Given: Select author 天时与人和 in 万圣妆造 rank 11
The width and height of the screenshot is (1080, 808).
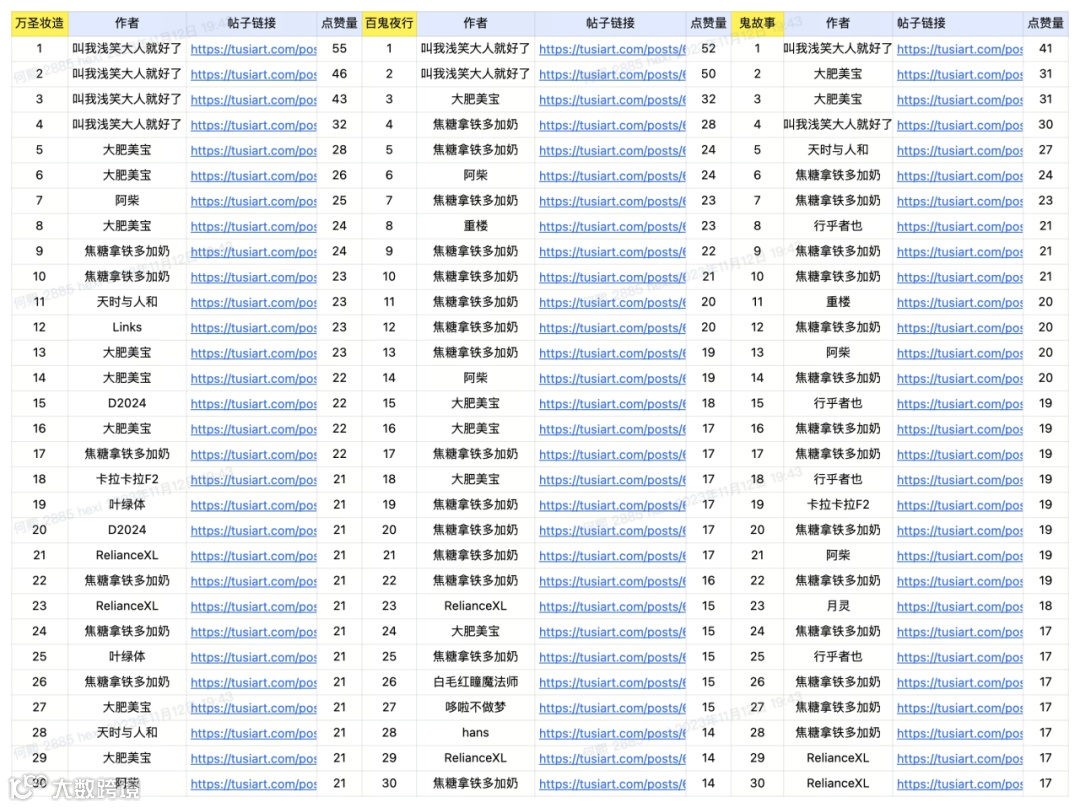Looking at the screenshot, I should (x=127, y=302).
